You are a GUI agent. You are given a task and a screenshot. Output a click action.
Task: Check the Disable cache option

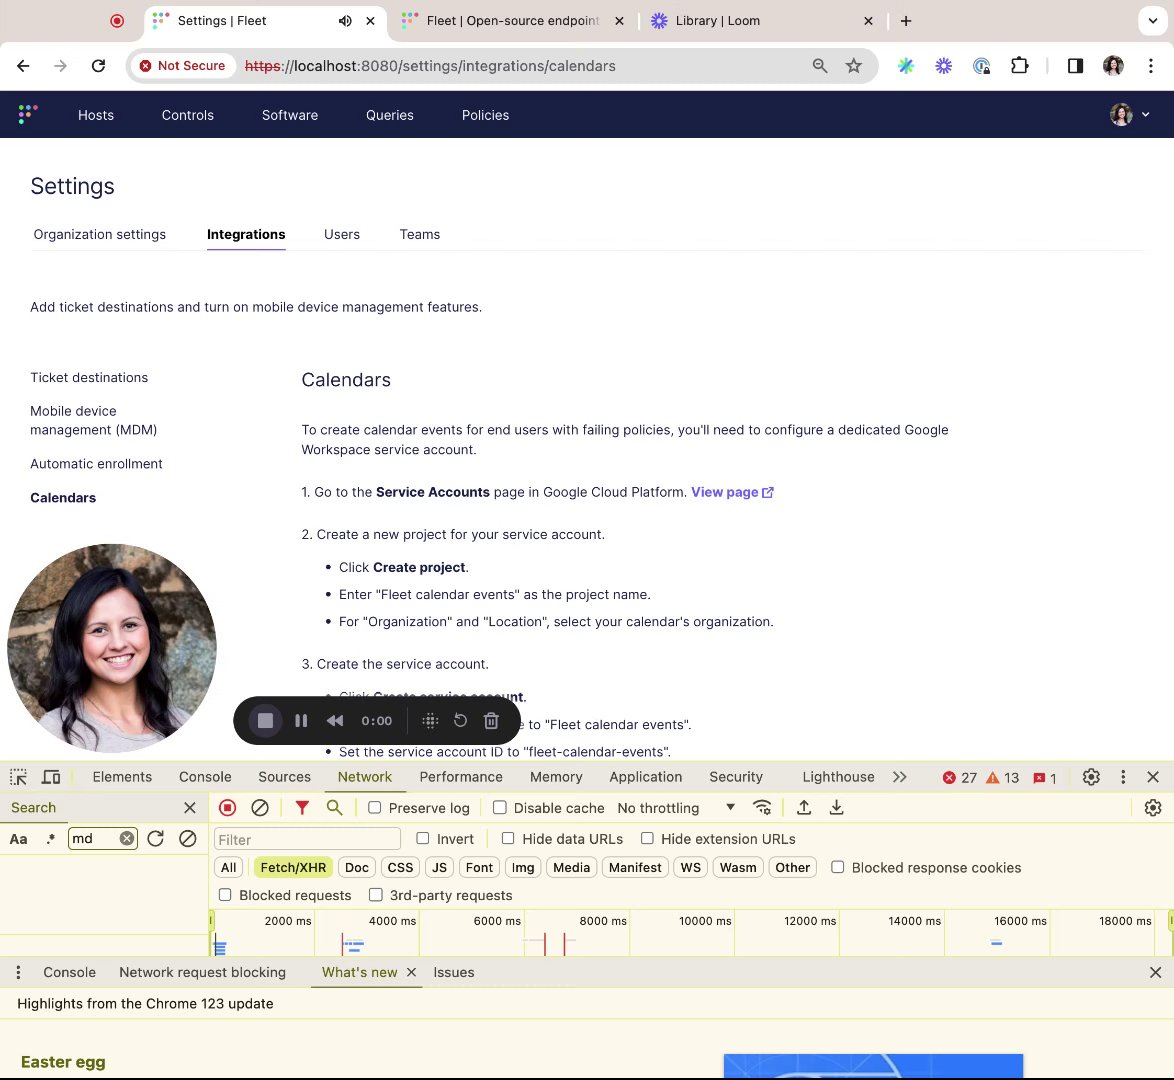click(500, 808)
